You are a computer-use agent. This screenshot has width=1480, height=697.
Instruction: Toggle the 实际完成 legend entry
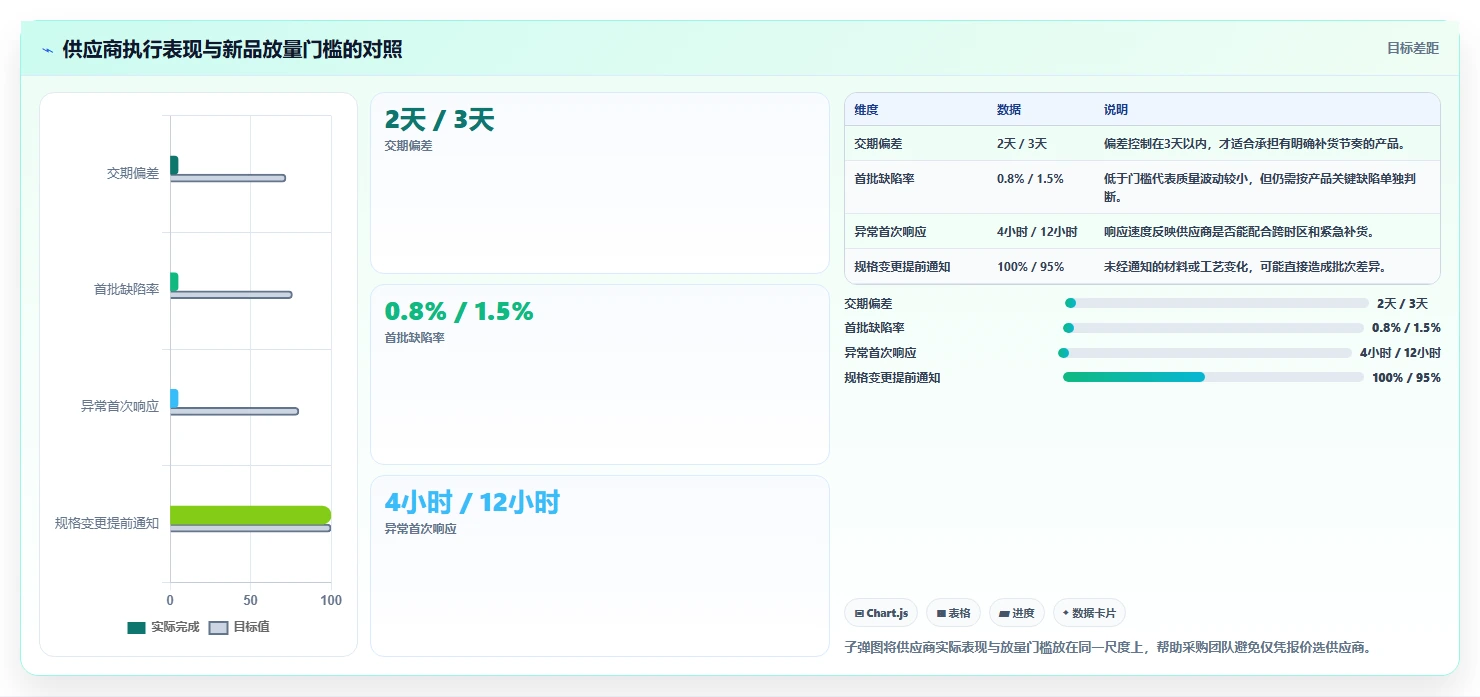pyautogui.click(x=163, y=627)
